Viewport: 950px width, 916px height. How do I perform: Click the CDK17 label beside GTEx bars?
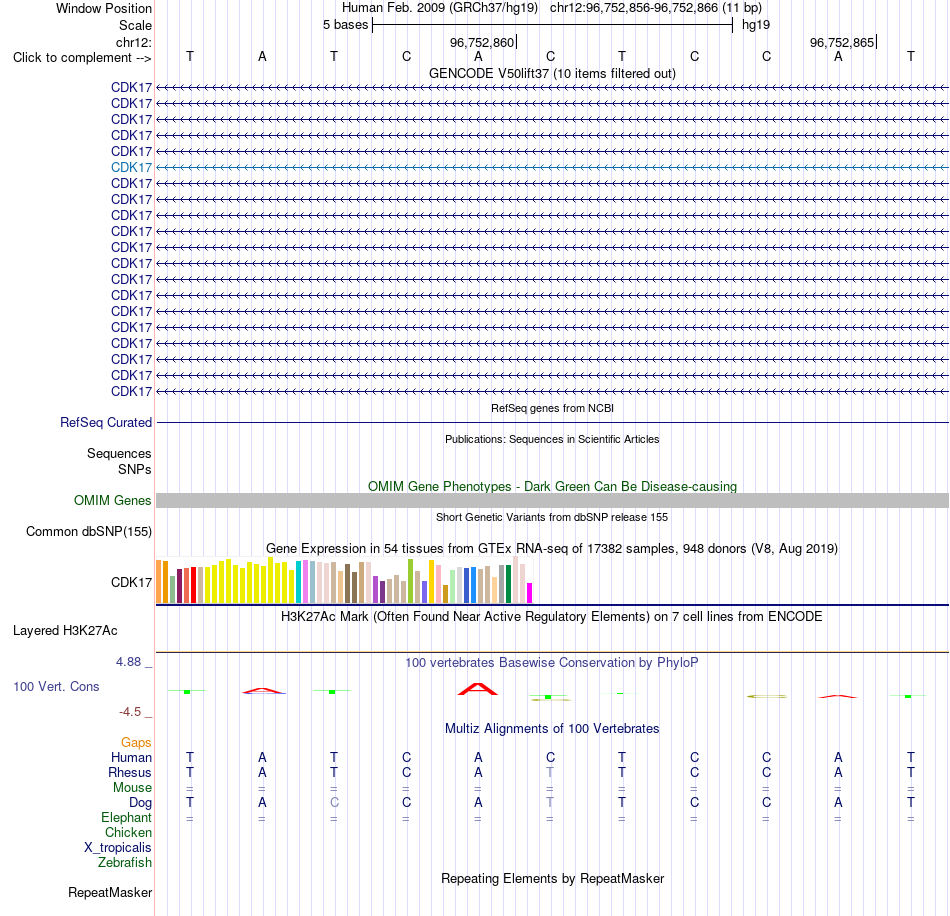click(131, 582)
